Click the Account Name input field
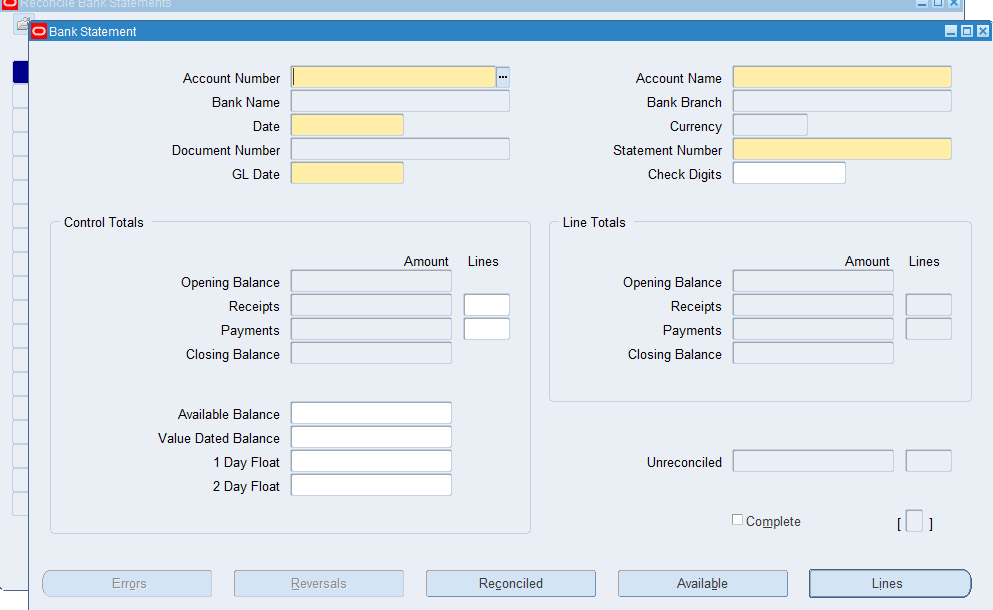The height and width of the screenshot is (610, 993). coord(841,77)
